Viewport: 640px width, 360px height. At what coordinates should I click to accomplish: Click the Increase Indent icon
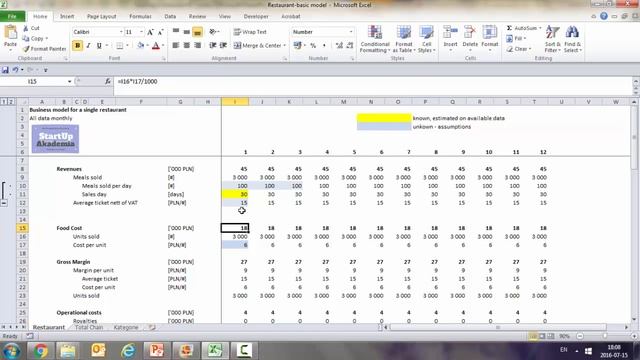tap(223, 45)
